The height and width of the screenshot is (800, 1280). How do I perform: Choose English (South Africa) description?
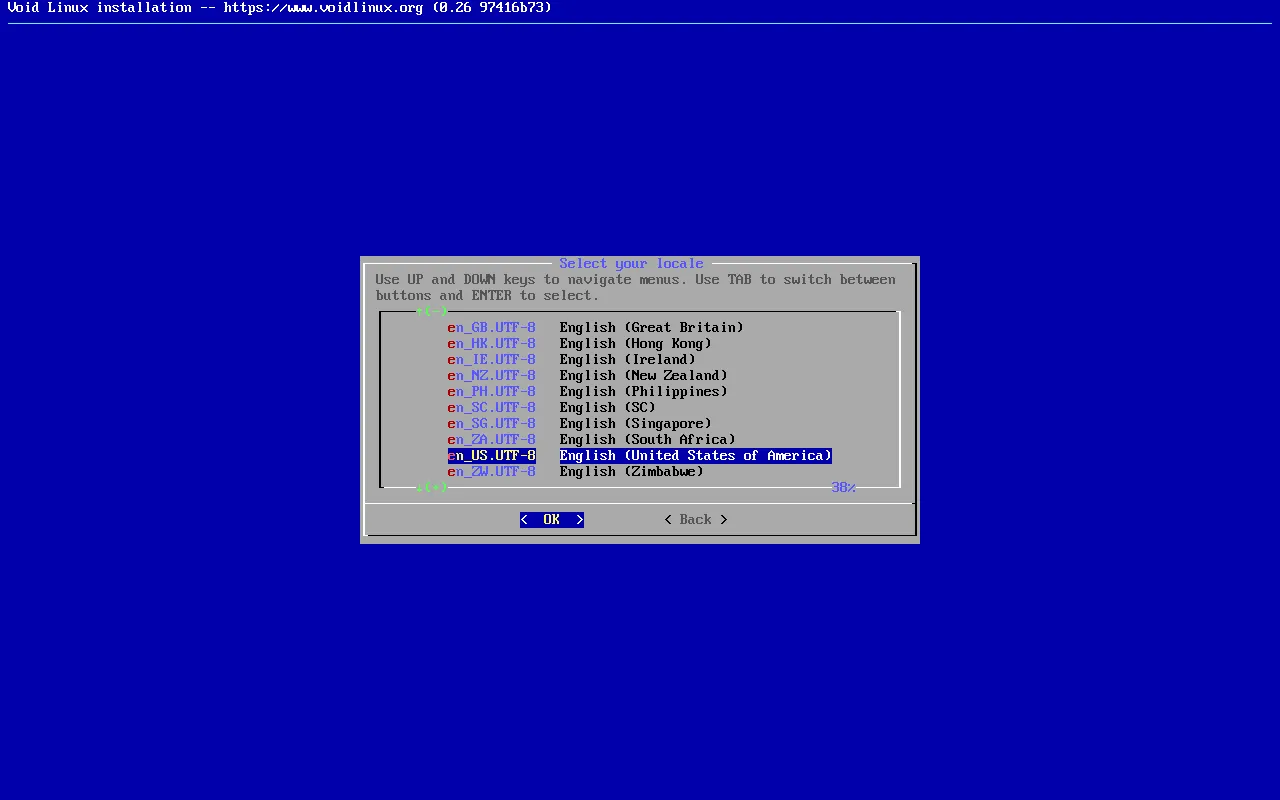tap(648, 440)
